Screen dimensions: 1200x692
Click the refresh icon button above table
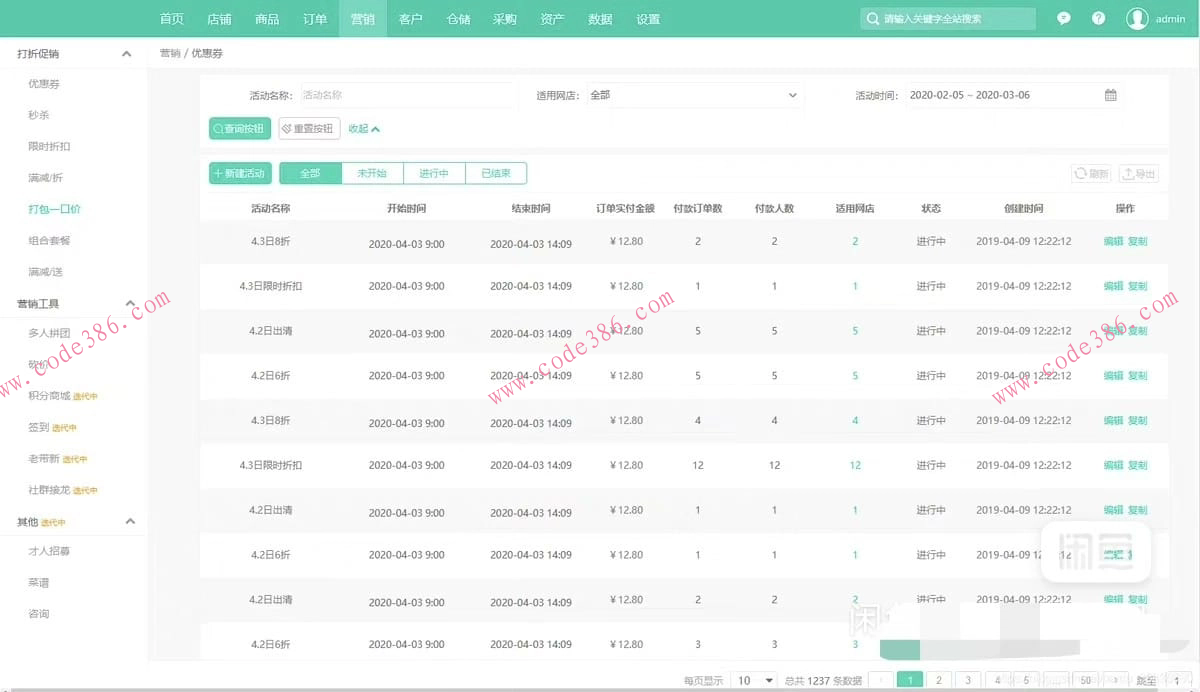point(1091,174)
